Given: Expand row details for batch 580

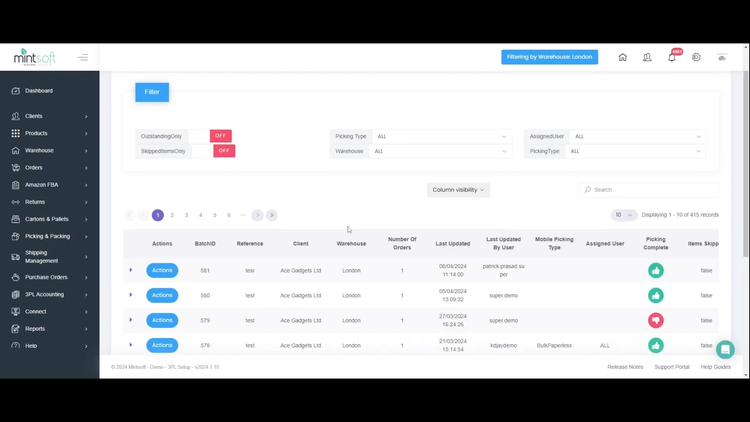Looking at the screenshot, I should [131, 295].
